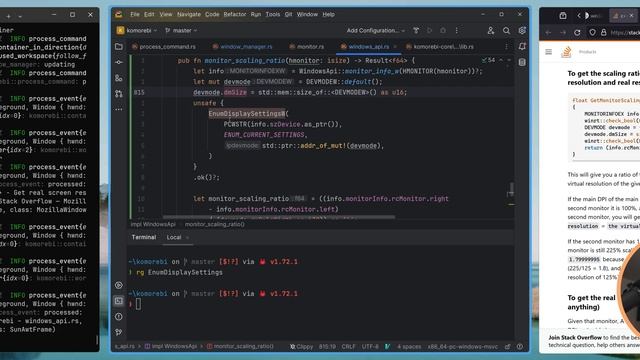Reload the page in the browser window
Image resolution: width=640 pixels, height=360 pixels.
click(577, 33)
